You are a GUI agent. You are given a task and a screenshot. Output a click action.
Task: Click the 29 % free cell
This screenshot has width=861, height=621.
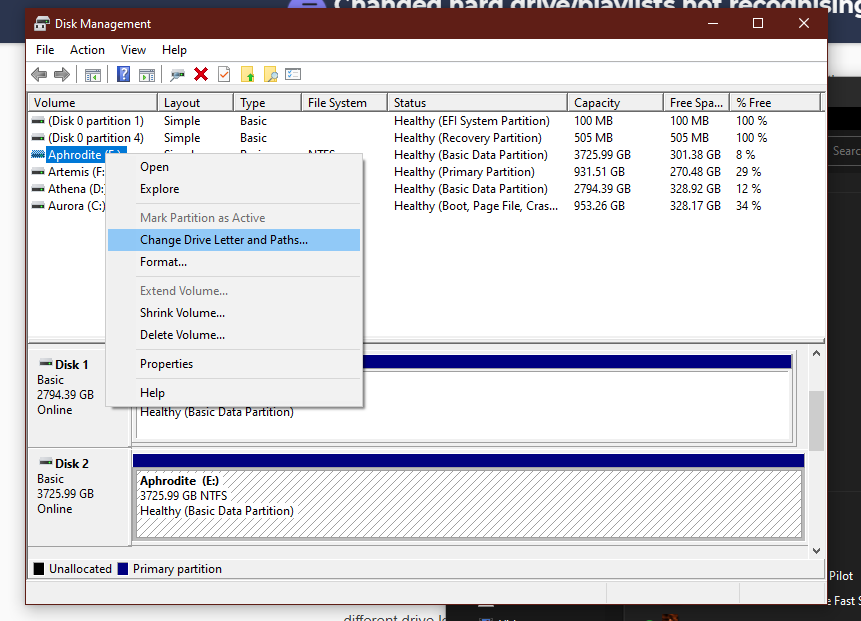tap(748, 172)
